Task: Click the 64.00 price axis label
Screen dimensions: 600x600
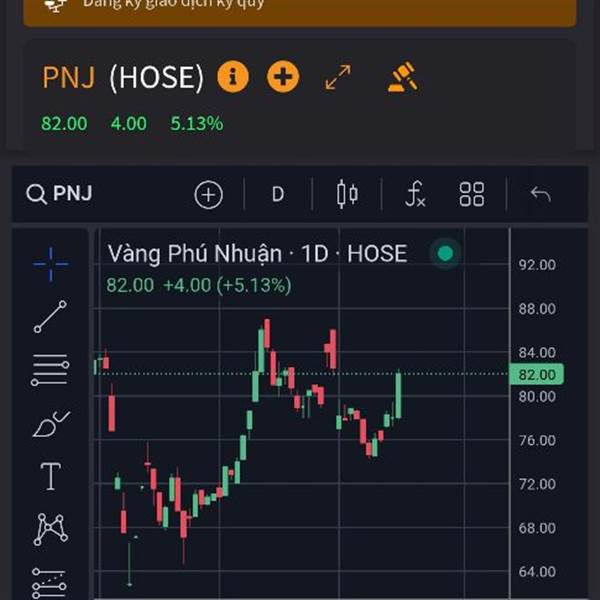Action: (537, 572)
